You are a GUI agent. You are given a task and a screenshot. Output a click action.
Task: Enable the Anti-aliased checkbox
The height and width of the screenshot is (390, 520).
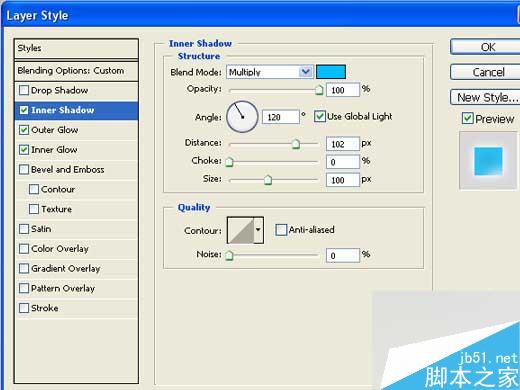coord(281,230)
